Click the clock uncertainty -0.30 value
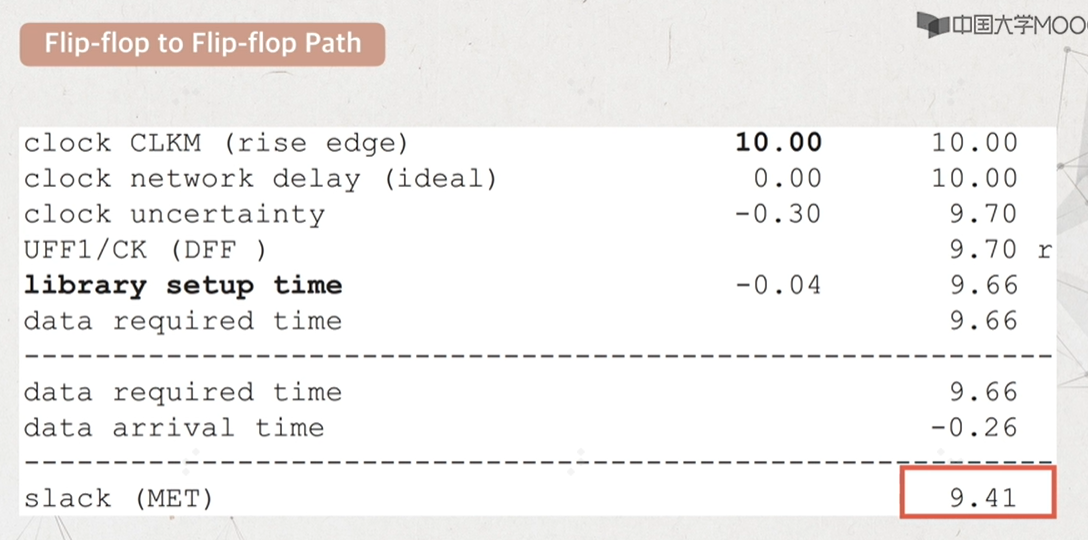This screenshot has height=540, width=1088. point(778,214)
